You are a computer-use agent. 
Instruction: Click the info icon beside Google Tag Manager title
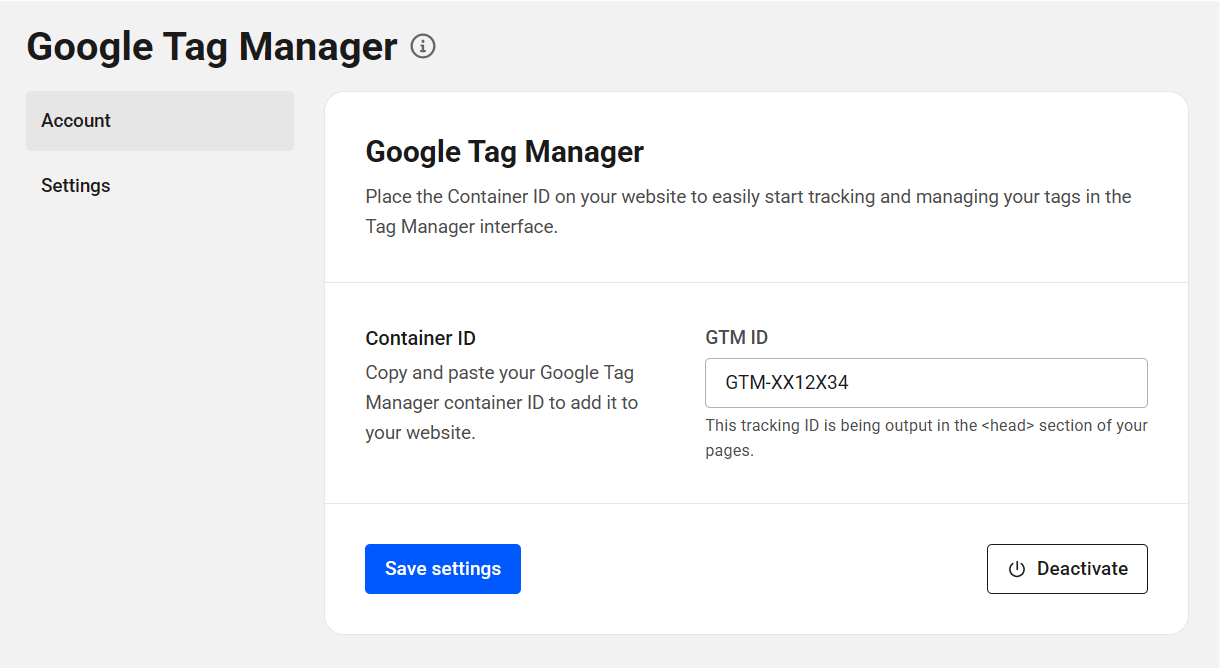click(423, 46)
